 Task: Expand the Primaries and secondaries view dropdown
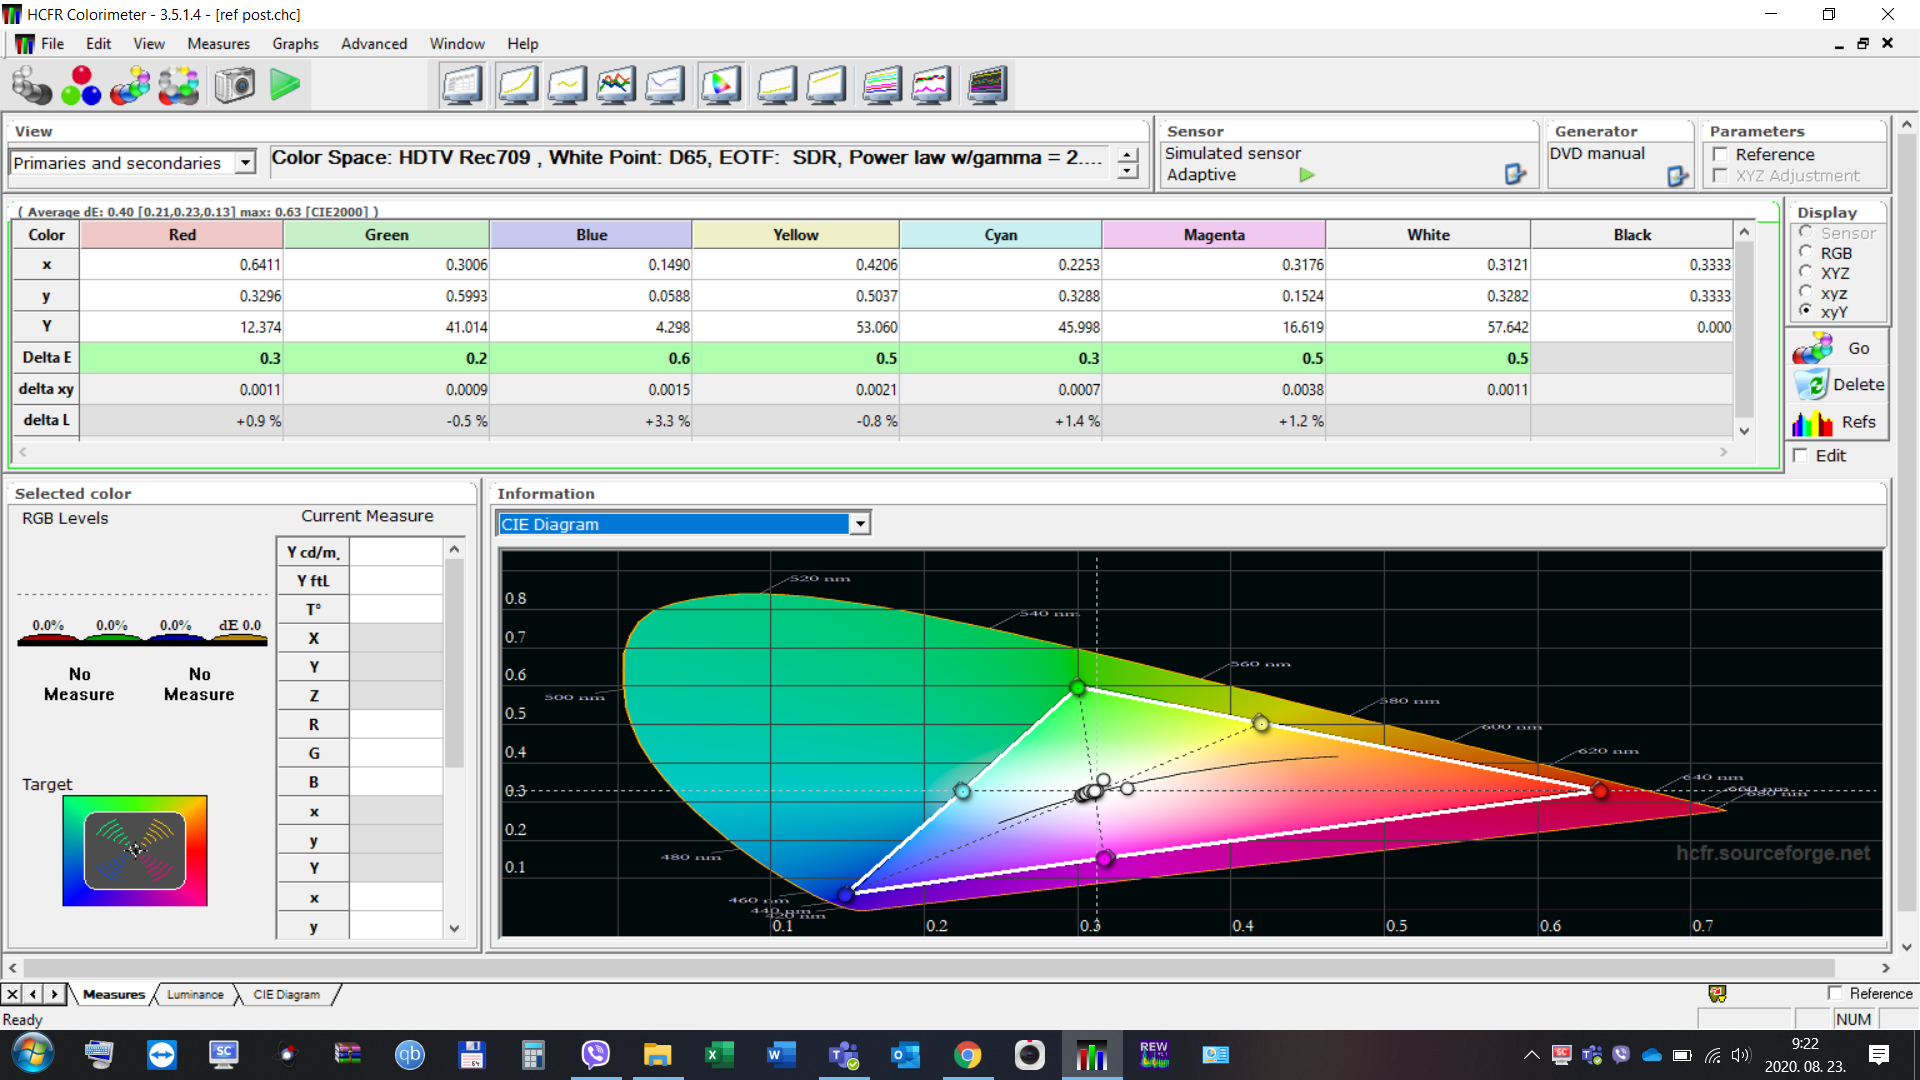point(245,162)
